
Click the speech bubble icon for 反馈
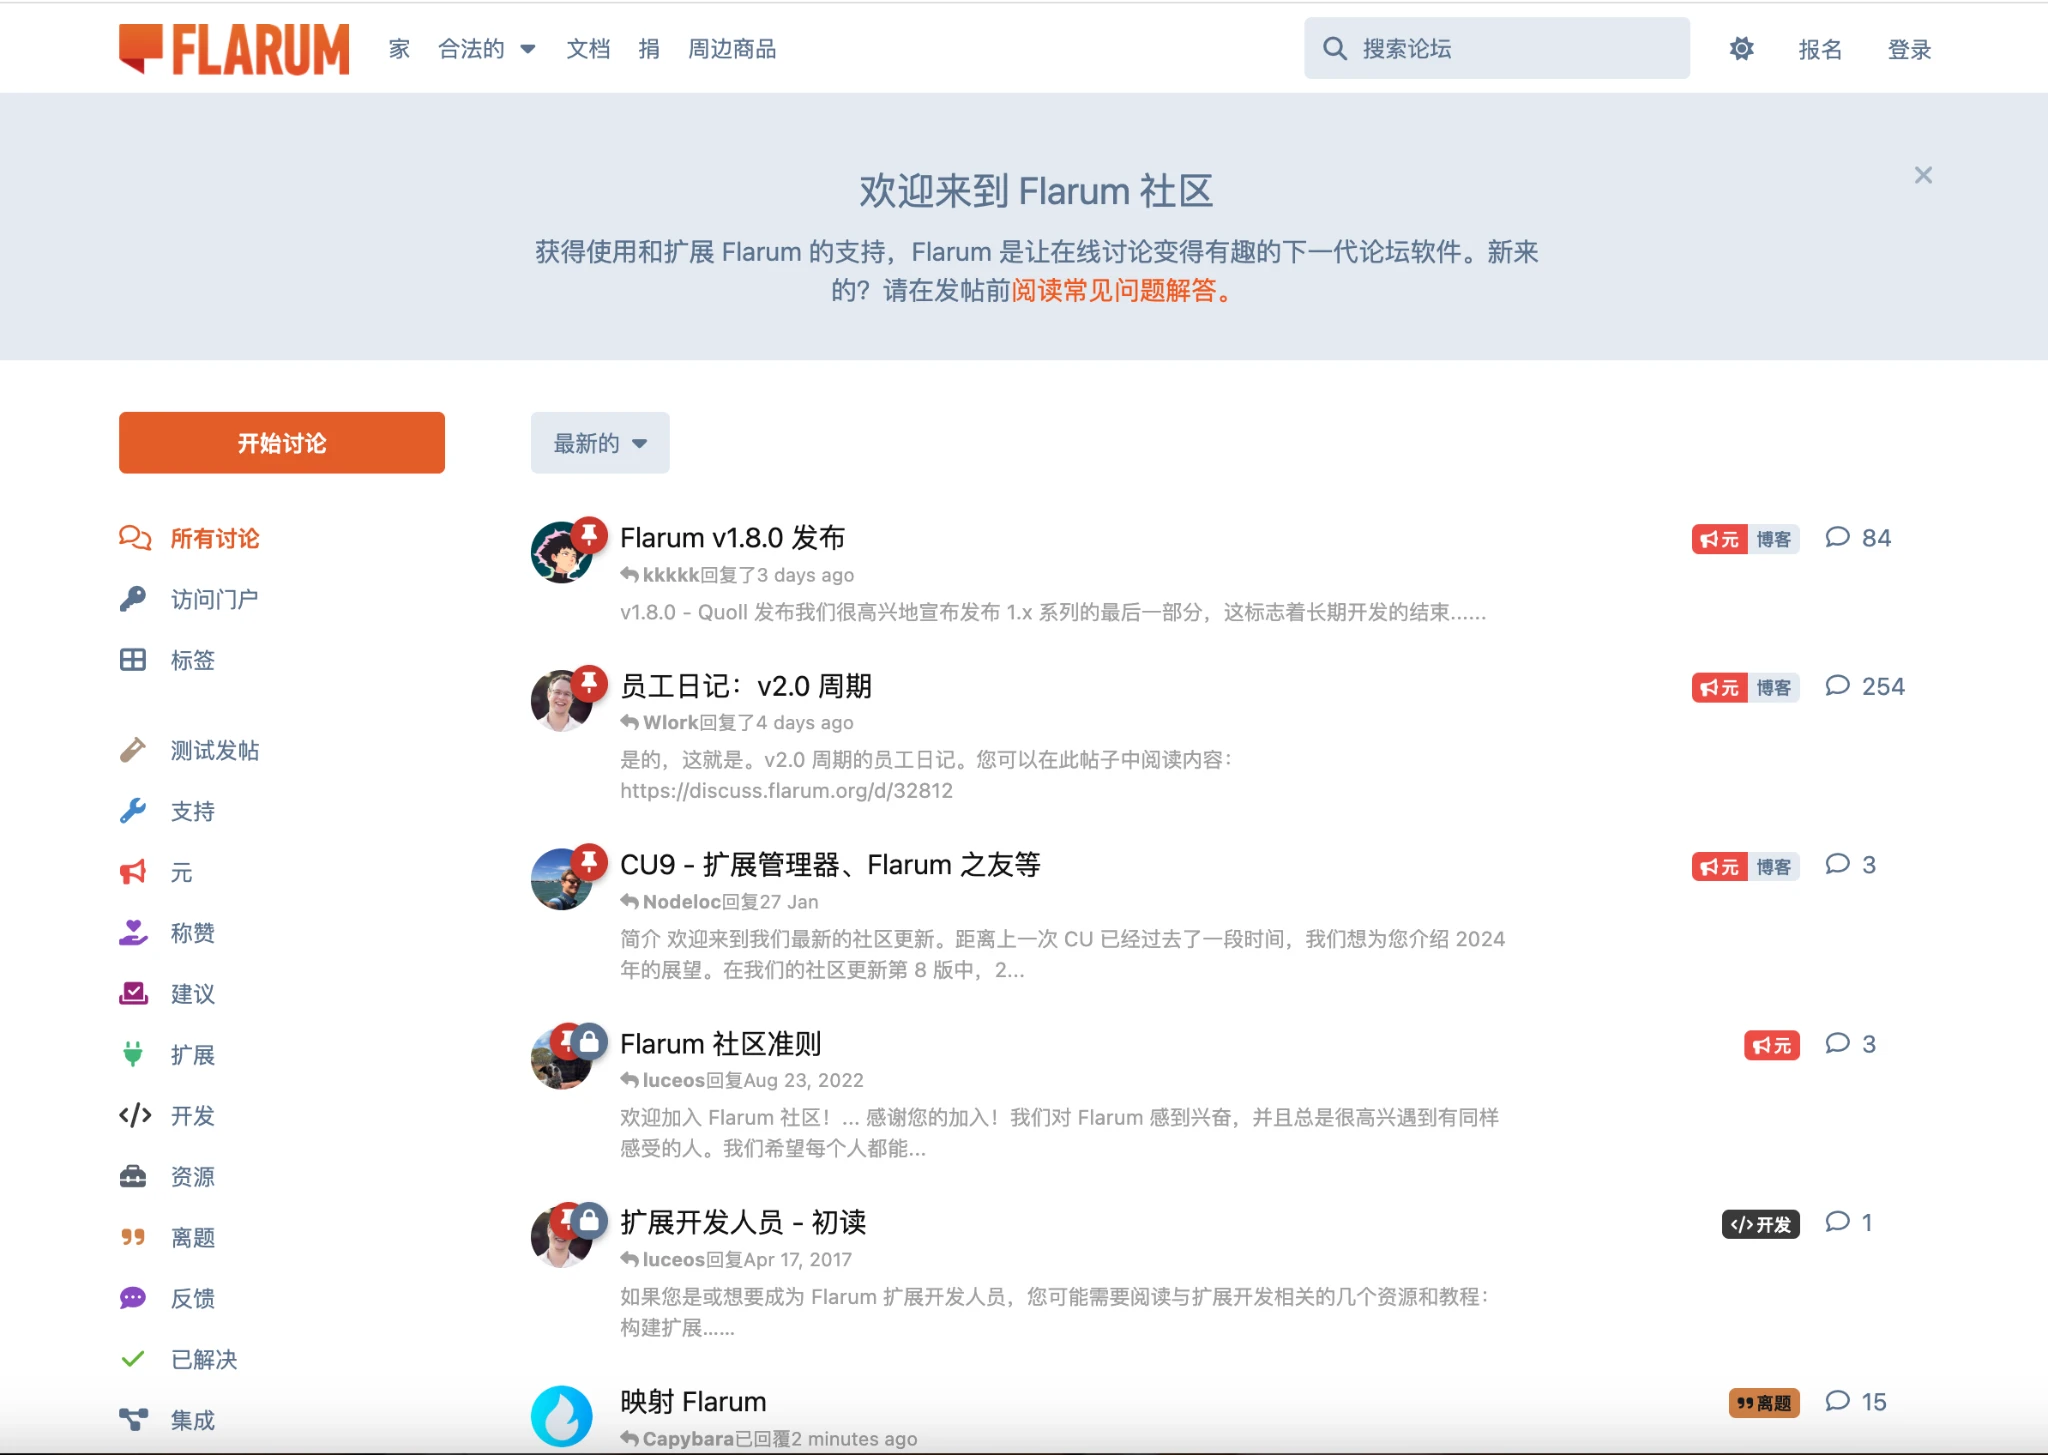click(x=133, y=1298)
